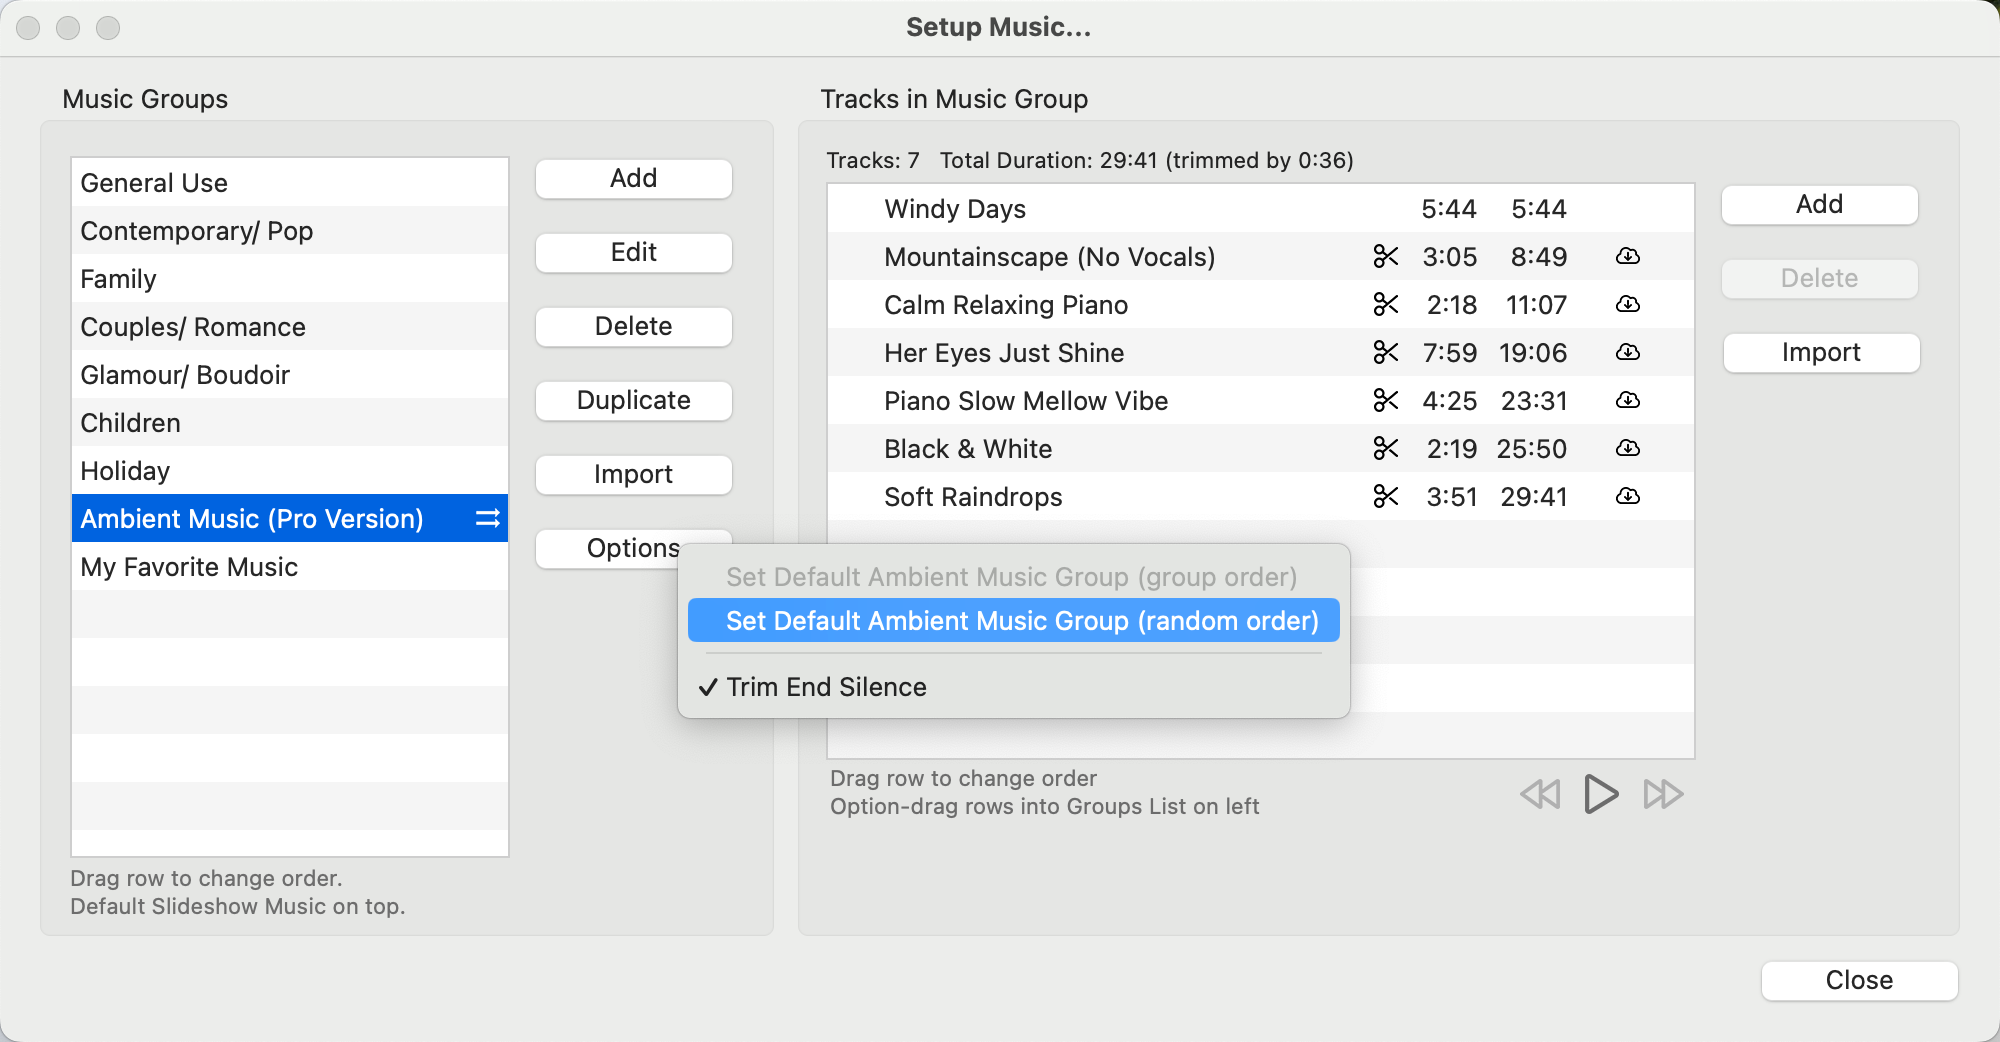Screen dimensions: 2000x1042
Task: Click Import button in Tracks panel
Action: pyautogui.click(x=1820, y=353)
